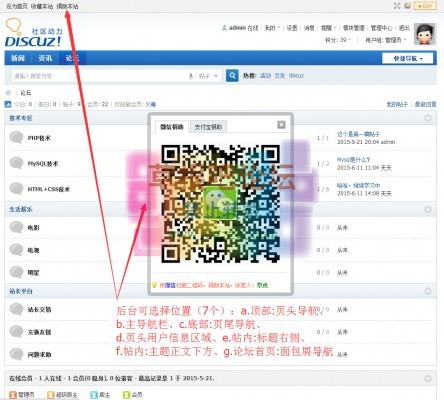
Task: Open the 电影 forum
Action: point(33,228)
